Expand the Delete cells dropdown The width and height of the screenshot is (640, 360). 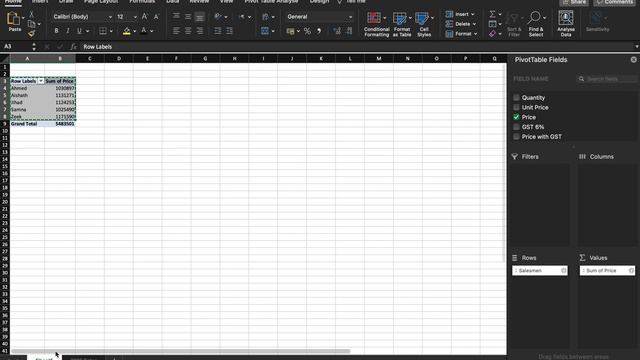pos(474,24)
